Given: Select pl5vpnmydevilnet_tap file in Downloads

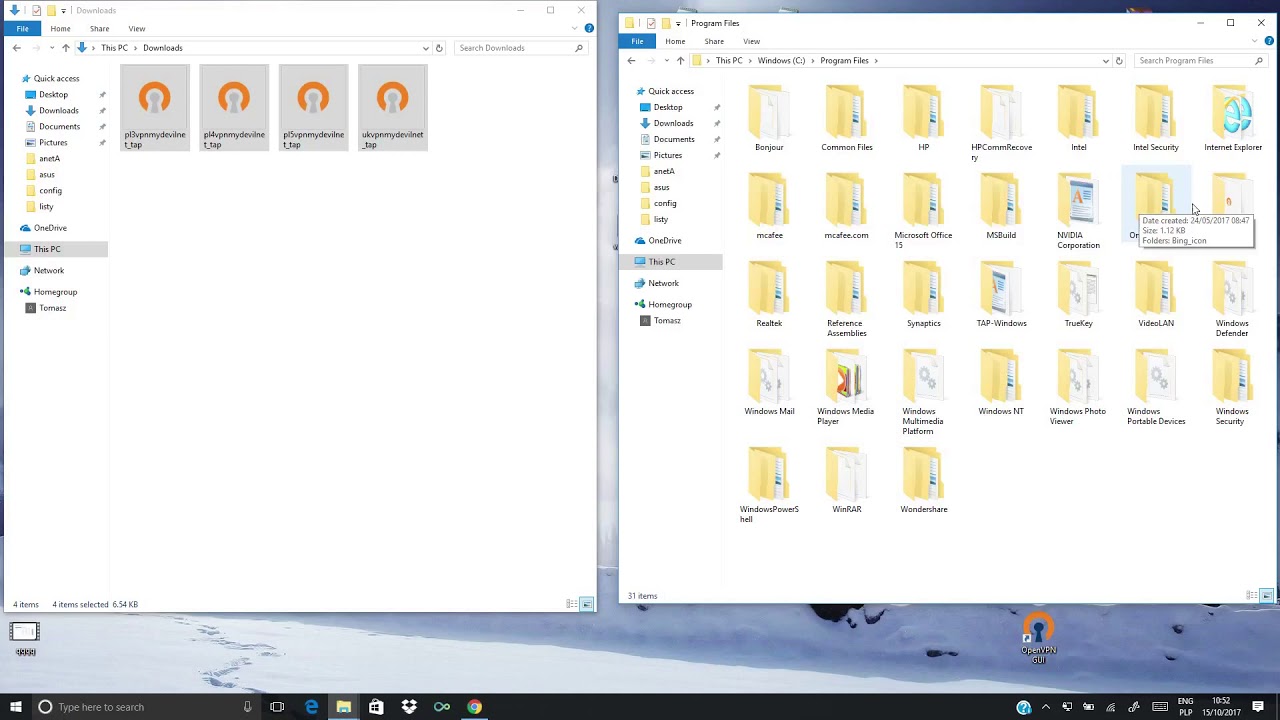Looking at the screenshot, I should [x=313, y=108].
